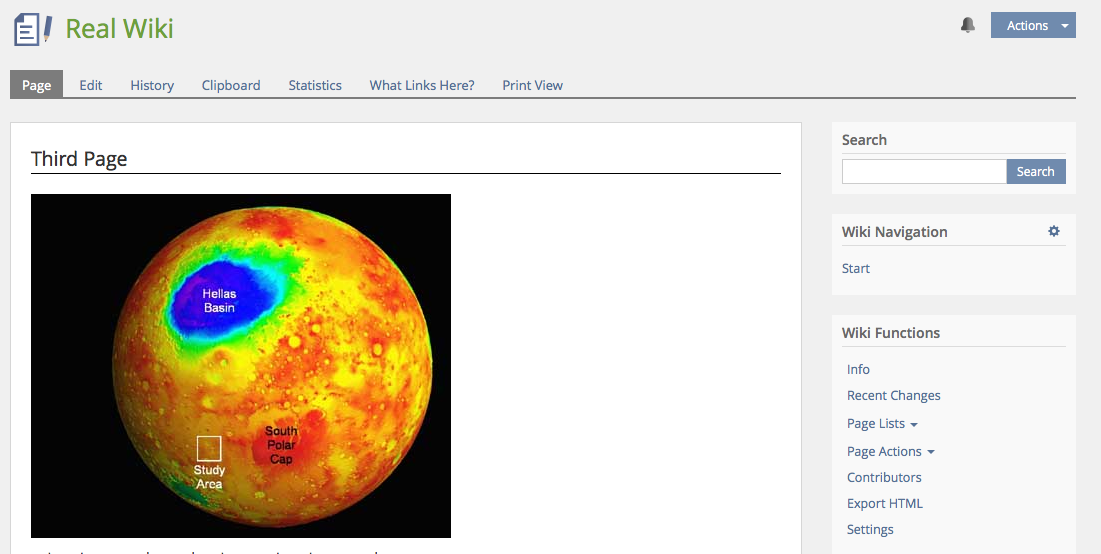The width and height of the screenshot is (1101, 554).
Task: Click the Mars Hellas Basin image
Action: [241, 366]
